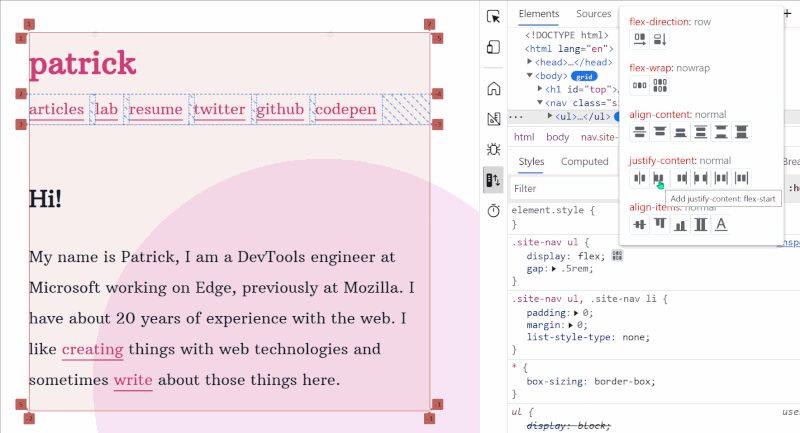Click the Filter styles input field
800x433 pixels.
point(560,188)
